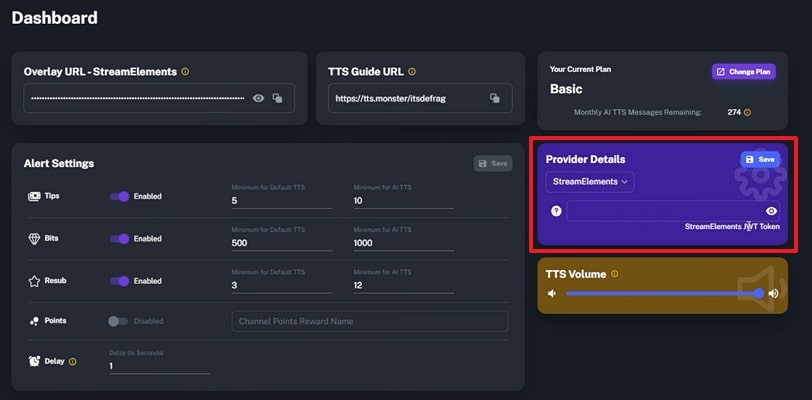
Task: Click the TTS Guide URL info icon
Action: click(412, 72)
